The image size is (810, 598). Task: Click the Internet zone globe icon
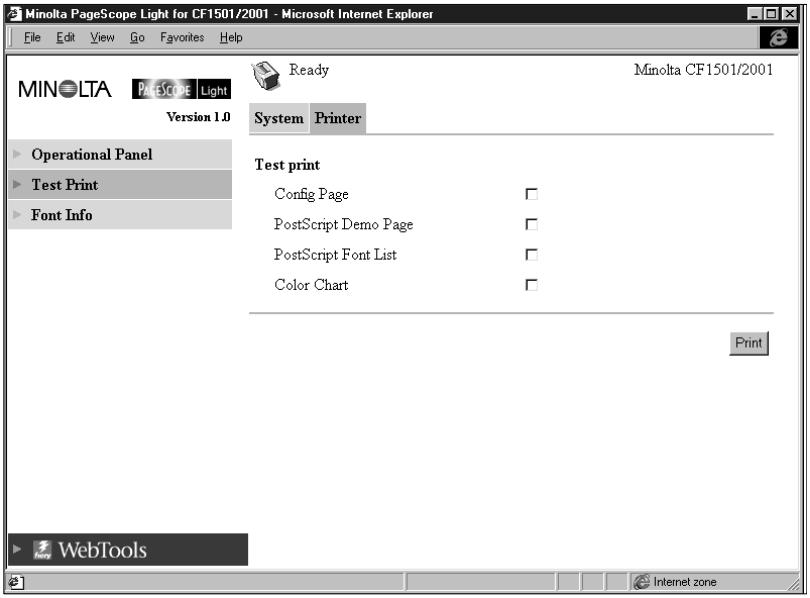[641, 582]
